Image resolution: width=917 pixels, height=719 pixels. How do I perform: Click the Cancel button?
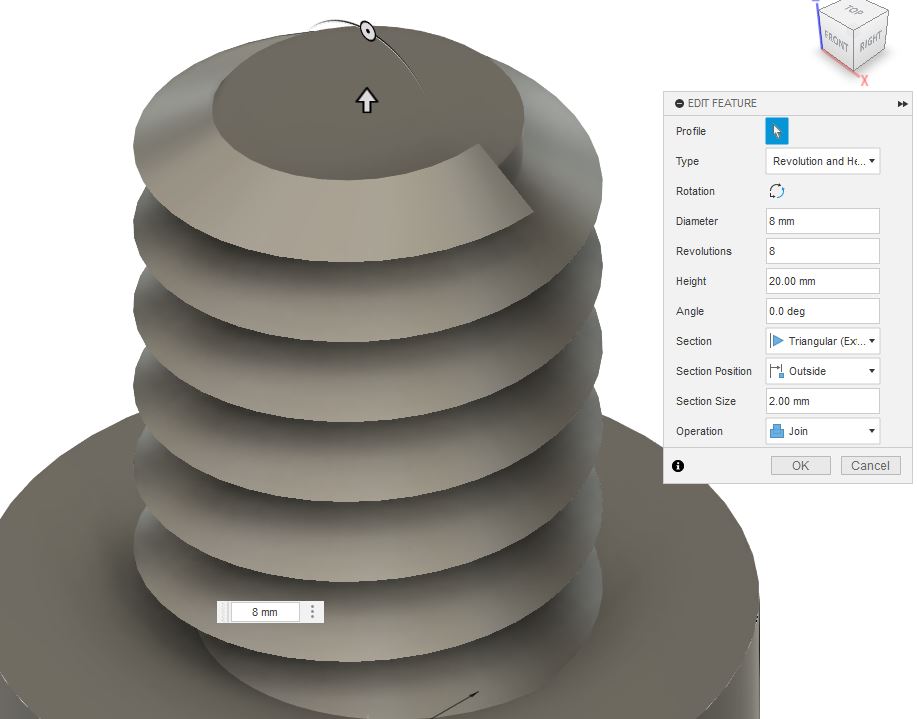pyautogui.click(x=870, y=466)
